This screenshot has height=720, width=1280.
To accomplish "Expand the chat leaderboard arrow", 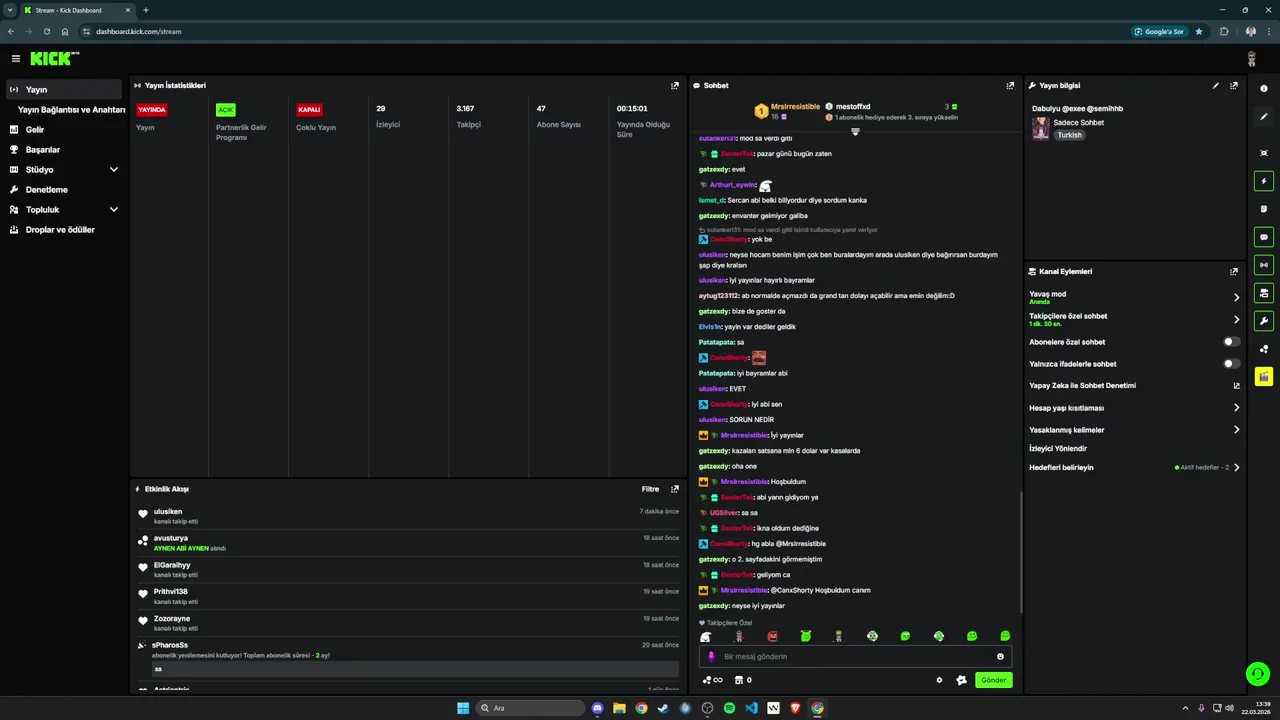I will coord(855,132).
